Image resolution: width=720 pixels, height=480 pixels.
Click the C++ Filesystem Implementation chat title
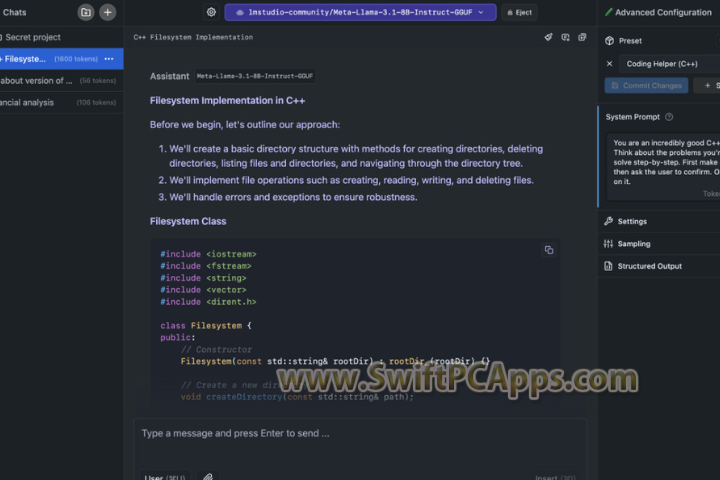(193, 37)
